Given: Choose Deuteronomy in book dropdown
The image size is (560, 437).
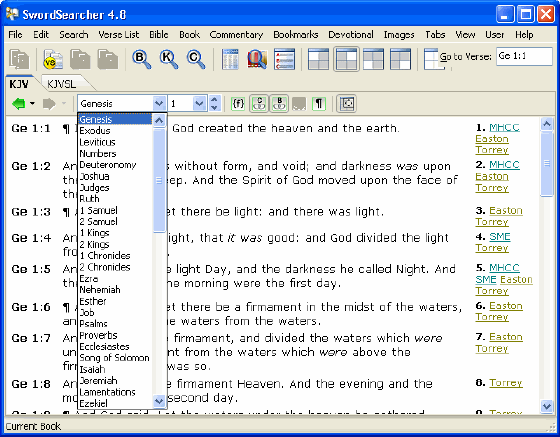Looking at the screenshot, I should click(x=108, y=165).
